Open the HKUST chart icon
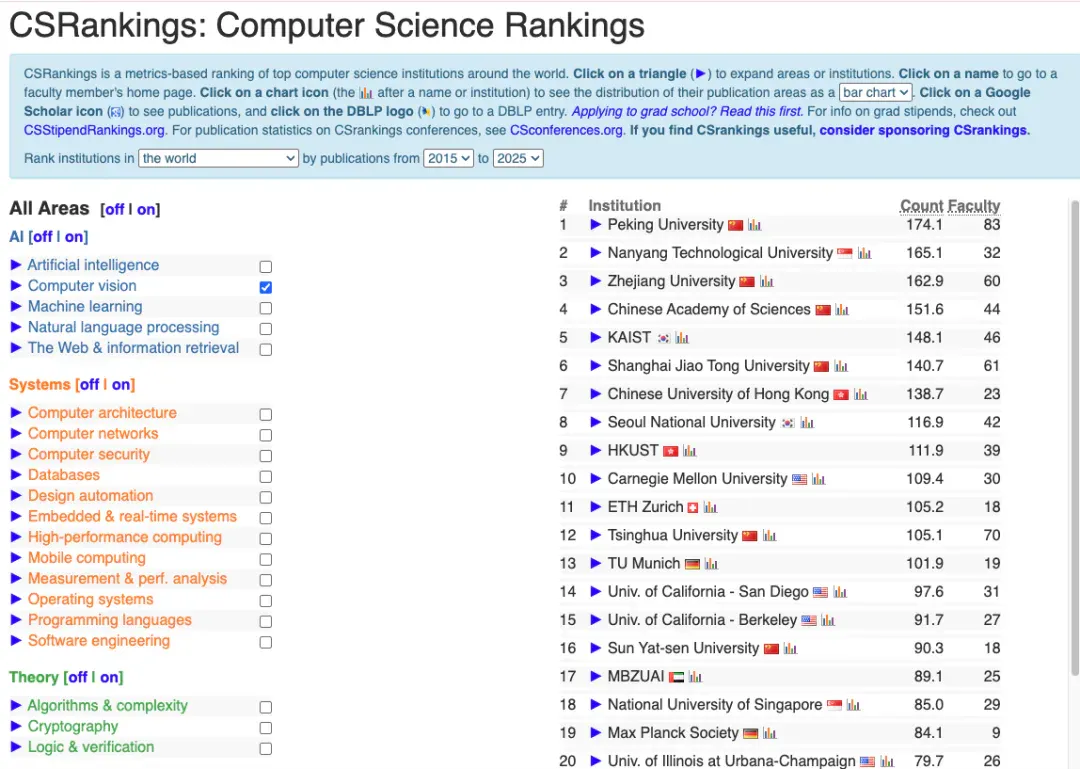Viewport: 1080px width, 769px height. point(689,451)
